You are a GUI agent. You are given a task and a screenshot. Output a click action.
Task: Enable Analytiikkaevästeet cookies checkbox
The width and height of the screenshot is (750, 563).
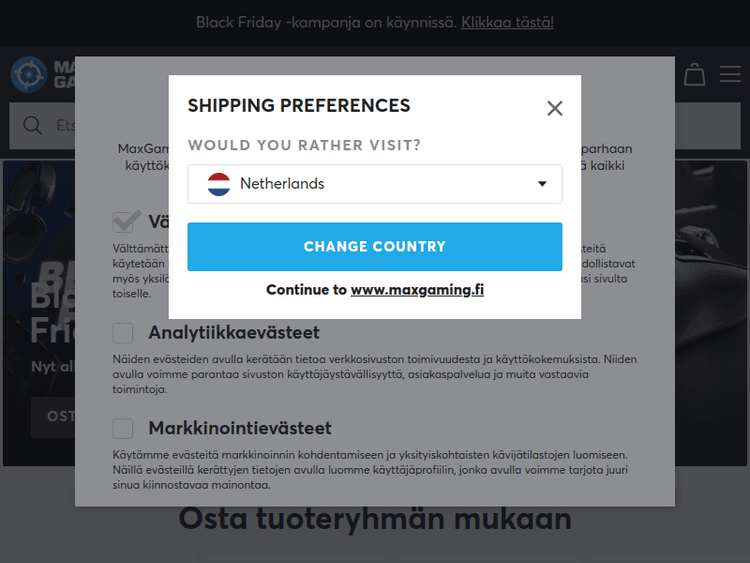tap(123, 333)
